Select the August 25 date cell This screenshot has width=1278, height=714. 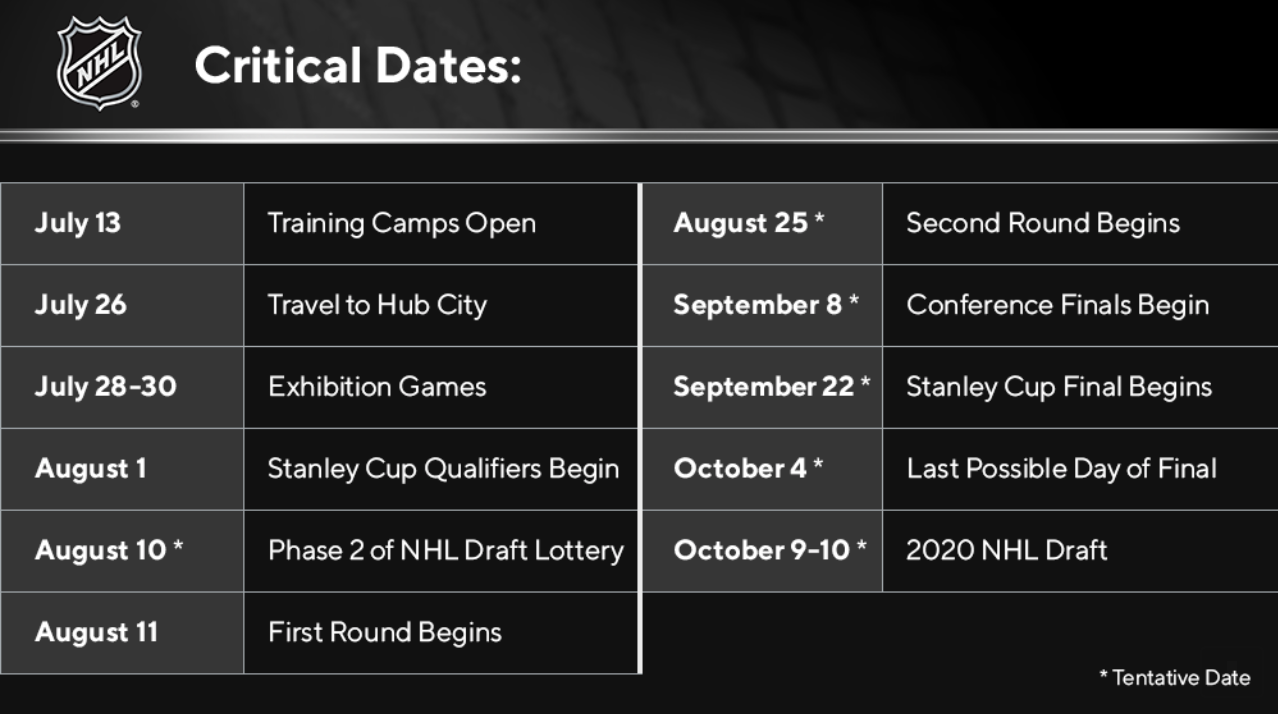[x=762, y=223]
